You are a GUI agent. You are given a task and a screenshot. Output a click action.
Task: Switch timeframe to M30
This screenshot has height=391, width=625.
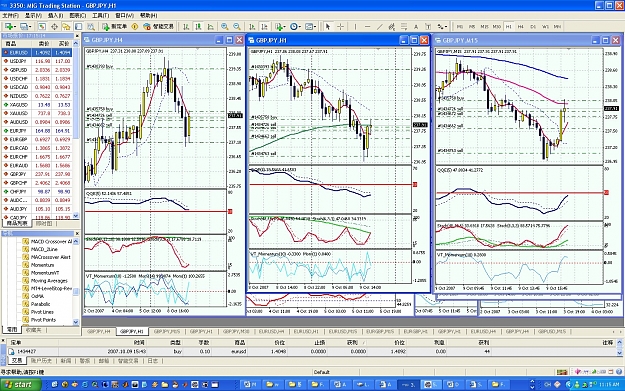(x=497, y=27)
